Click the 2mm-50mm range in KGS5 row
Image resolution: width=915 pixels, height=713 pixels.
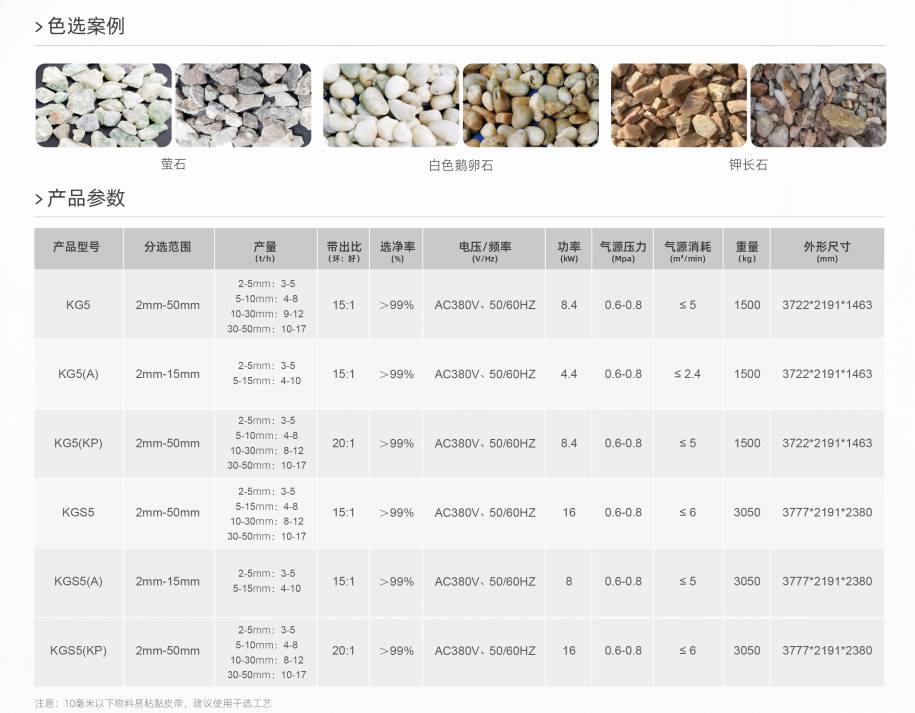coord(167,512)
